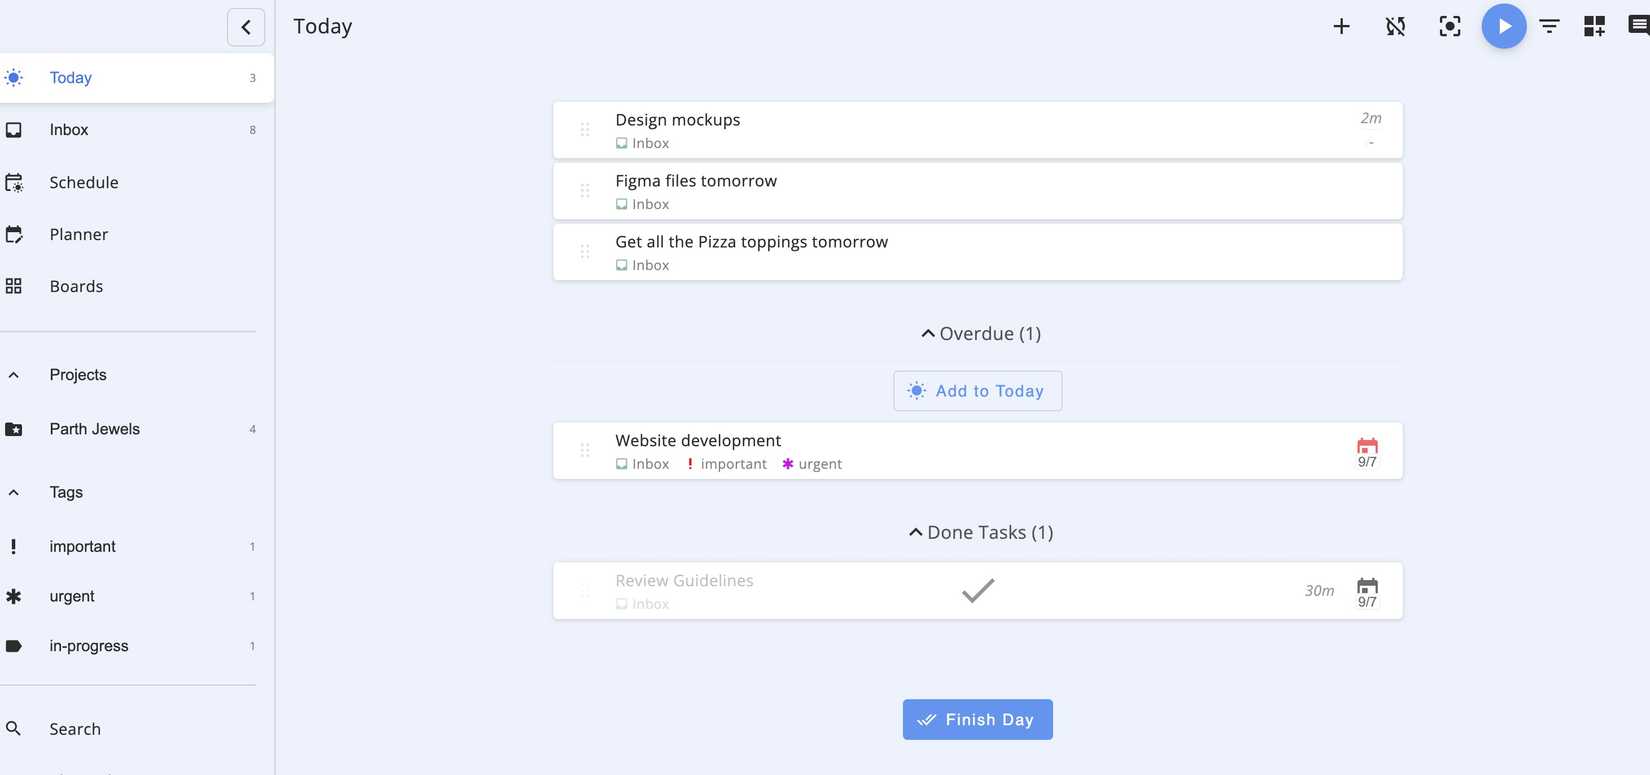Collapse the Tags list in sidebar
The height and width of the screenshot is (775, 1650).
click(x=14, y=492)
